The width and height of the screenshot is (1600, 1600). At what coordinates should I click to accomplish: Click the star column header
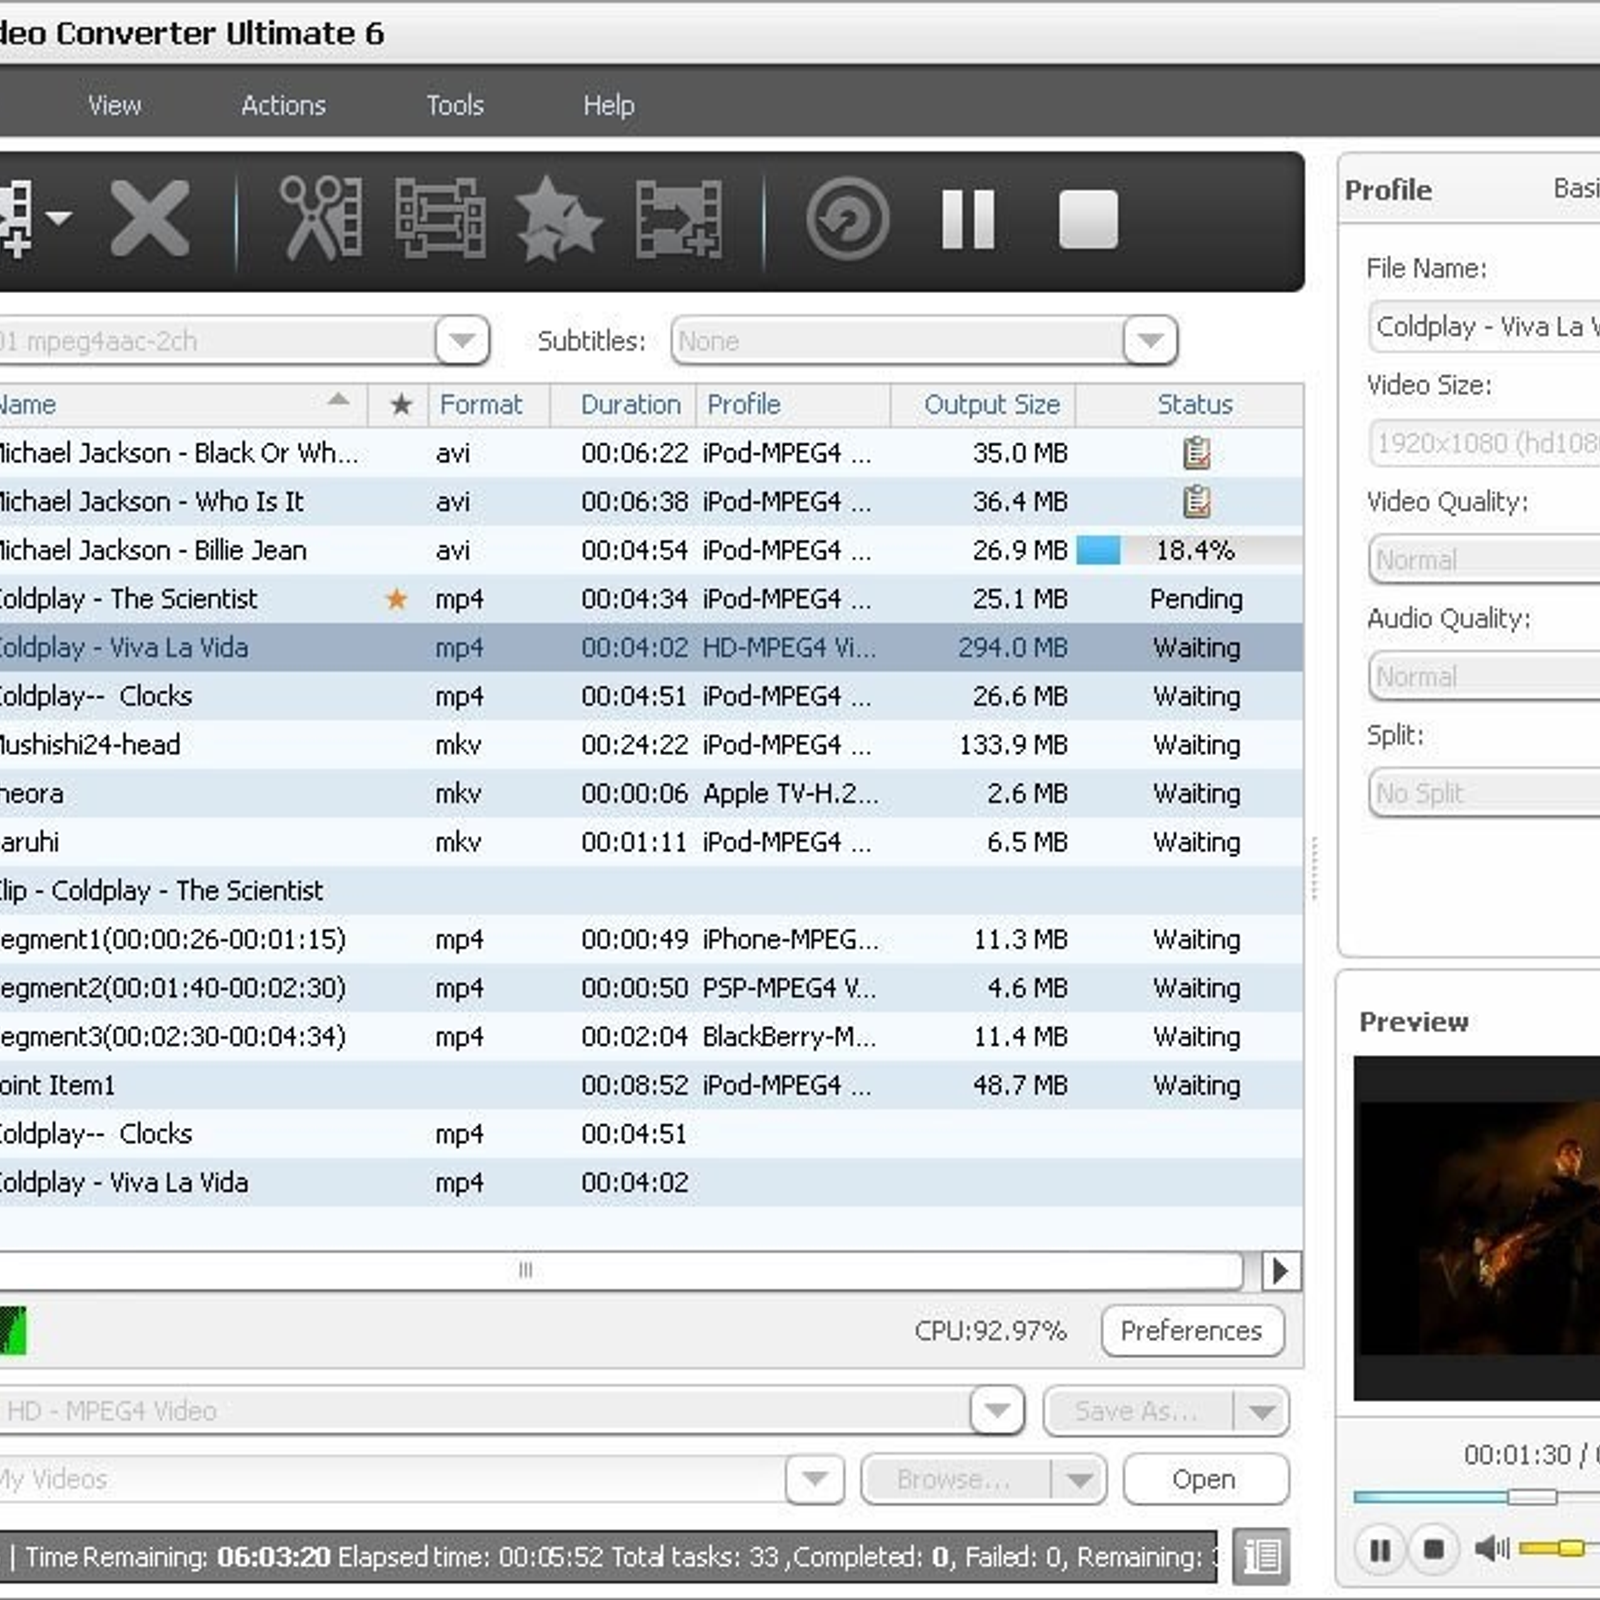400,404
